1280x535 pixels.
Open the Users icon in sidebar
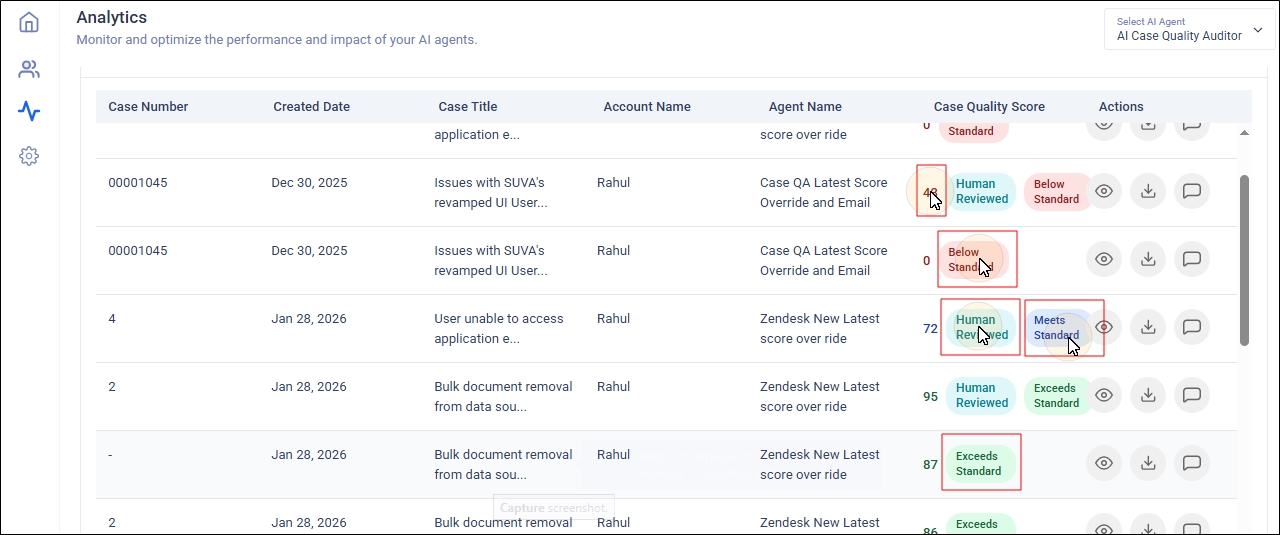[x=29, y=69]
